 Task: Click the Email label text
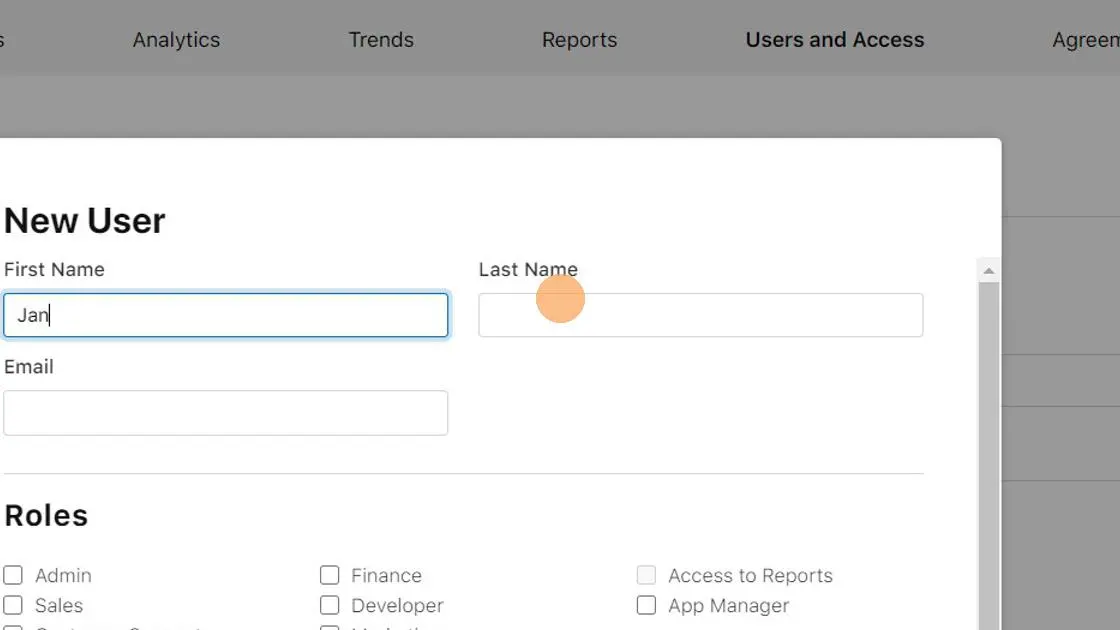click(29, 367)
